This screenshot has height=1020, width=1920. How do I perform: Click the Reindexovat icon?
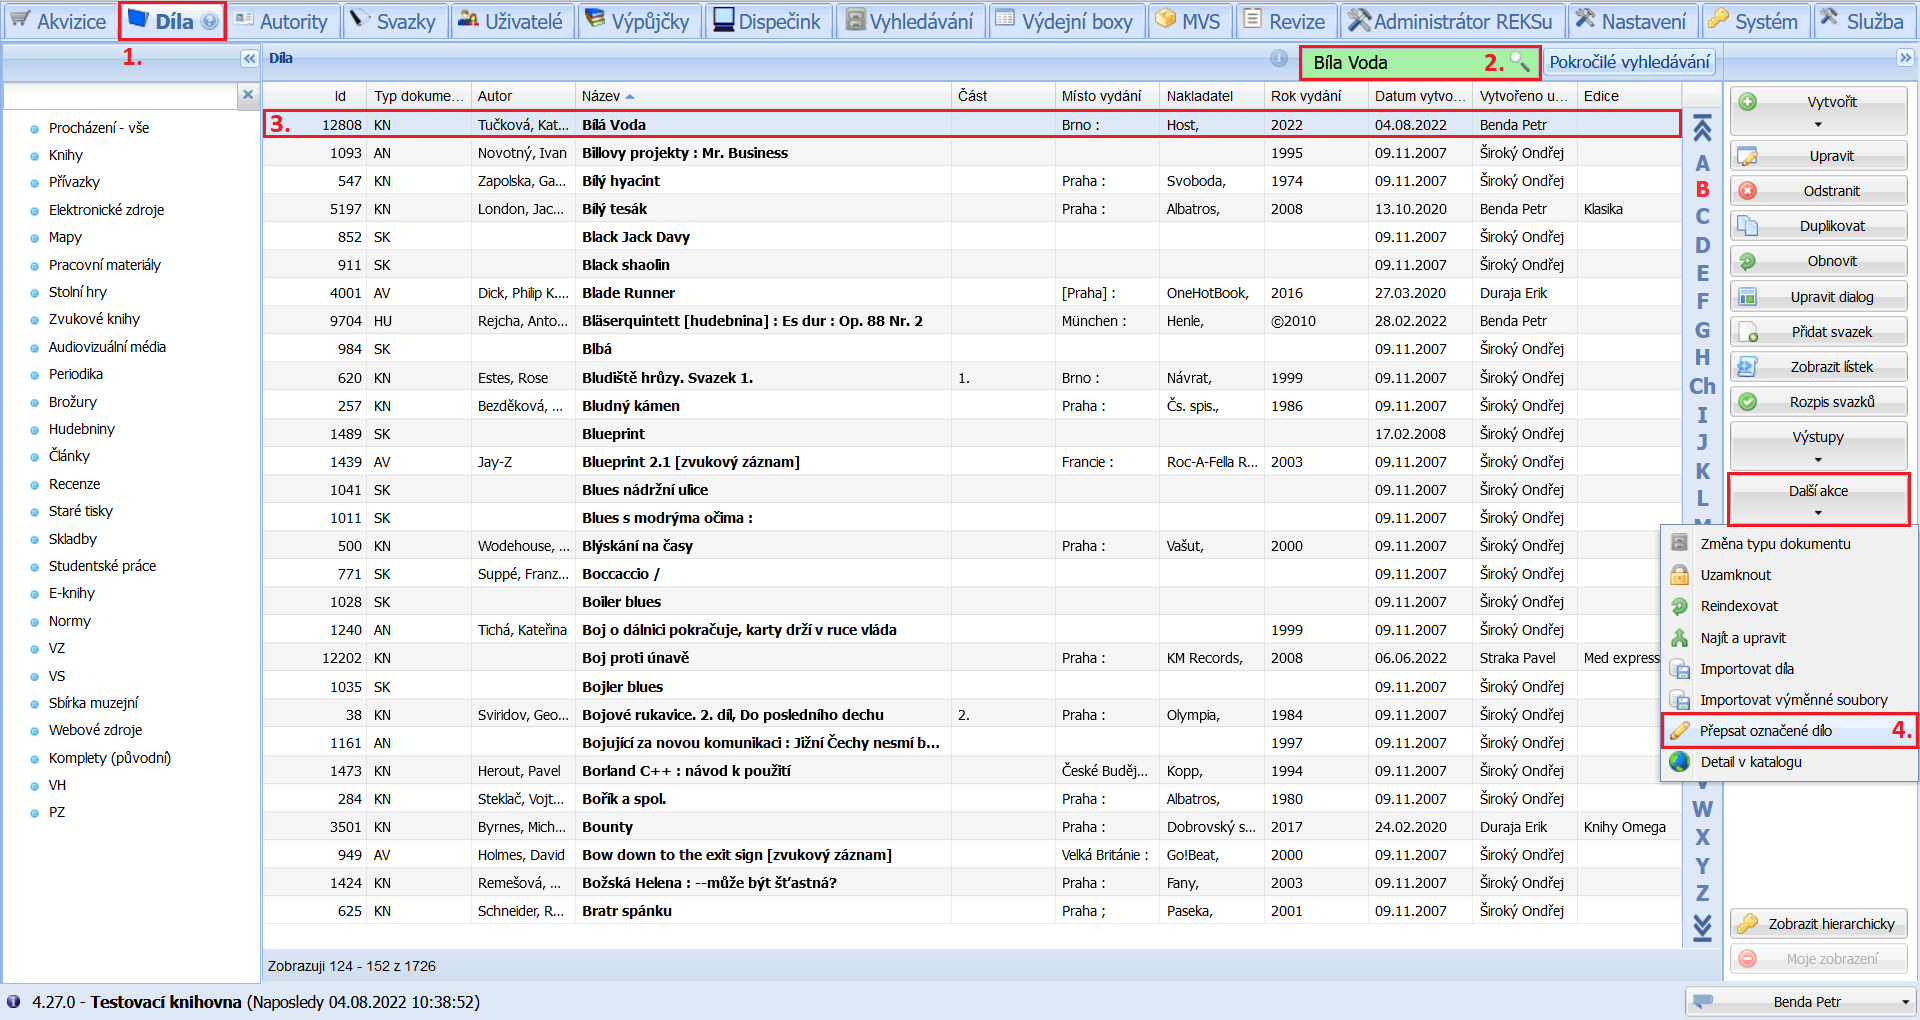click(1680, 606)
